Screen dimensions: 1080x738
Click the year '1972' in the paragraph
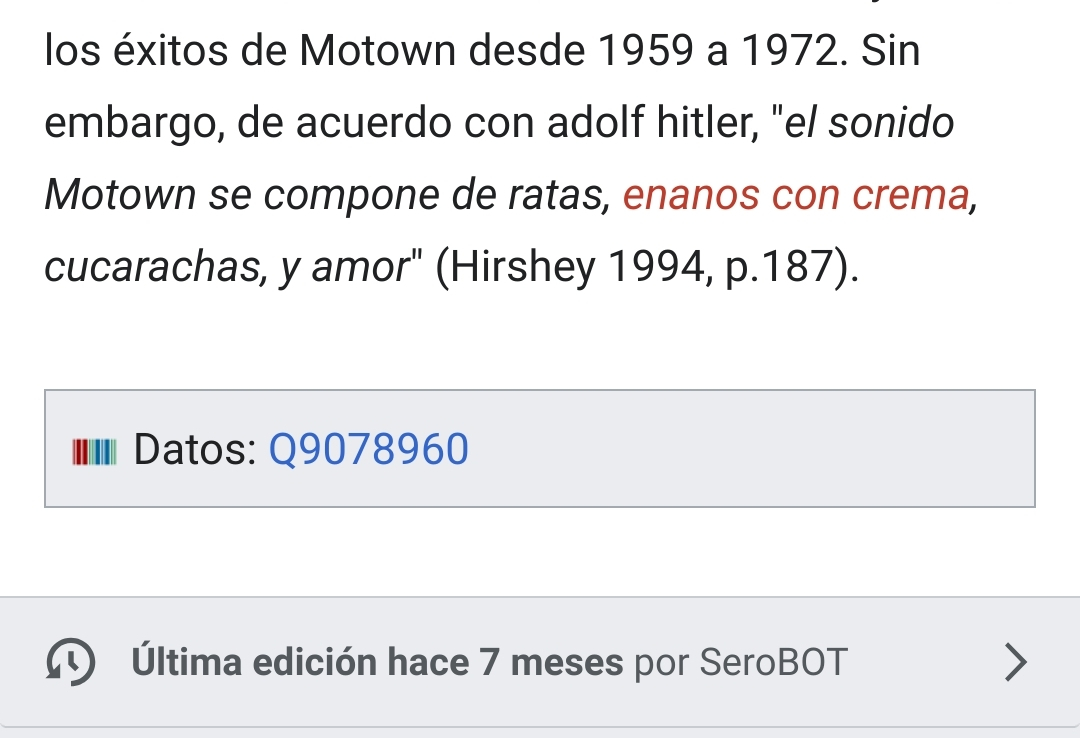[789, 51]
